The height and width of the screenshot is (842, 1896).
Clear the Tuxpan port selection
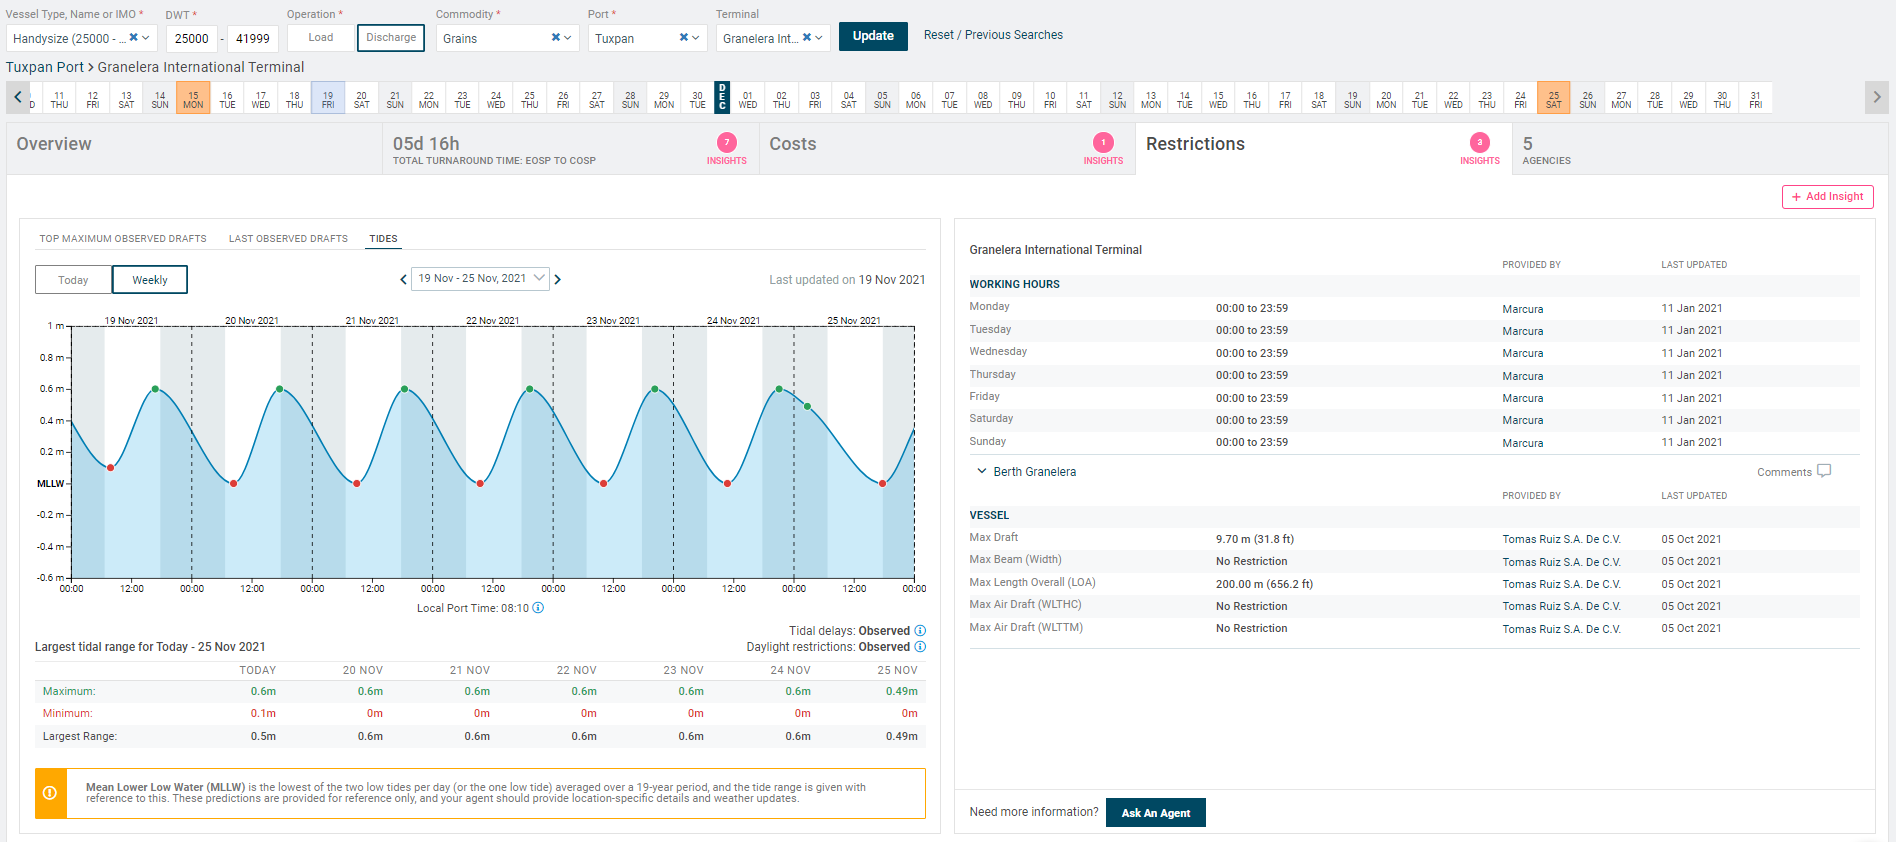tap(684, 38)
